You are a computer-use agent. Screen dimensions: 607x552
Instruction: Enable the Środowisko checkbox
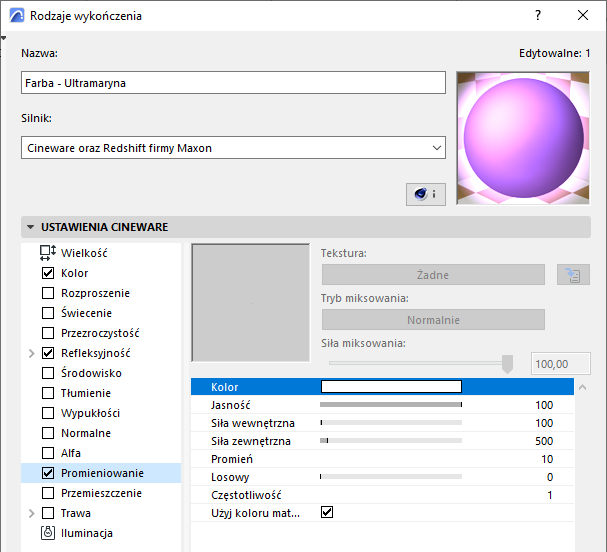coord(48,373)
